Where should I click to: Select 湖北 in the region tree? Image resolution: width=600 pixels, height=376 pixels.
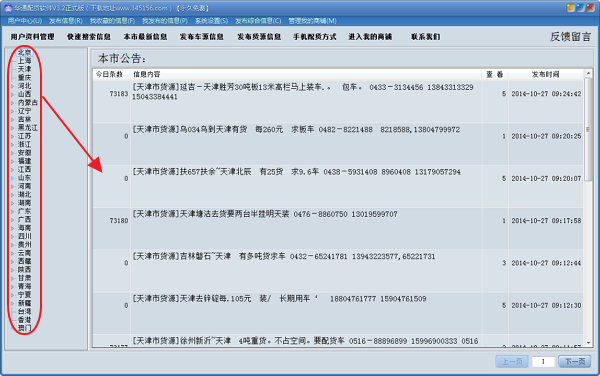pyautogui.click(x=24, y=195)
